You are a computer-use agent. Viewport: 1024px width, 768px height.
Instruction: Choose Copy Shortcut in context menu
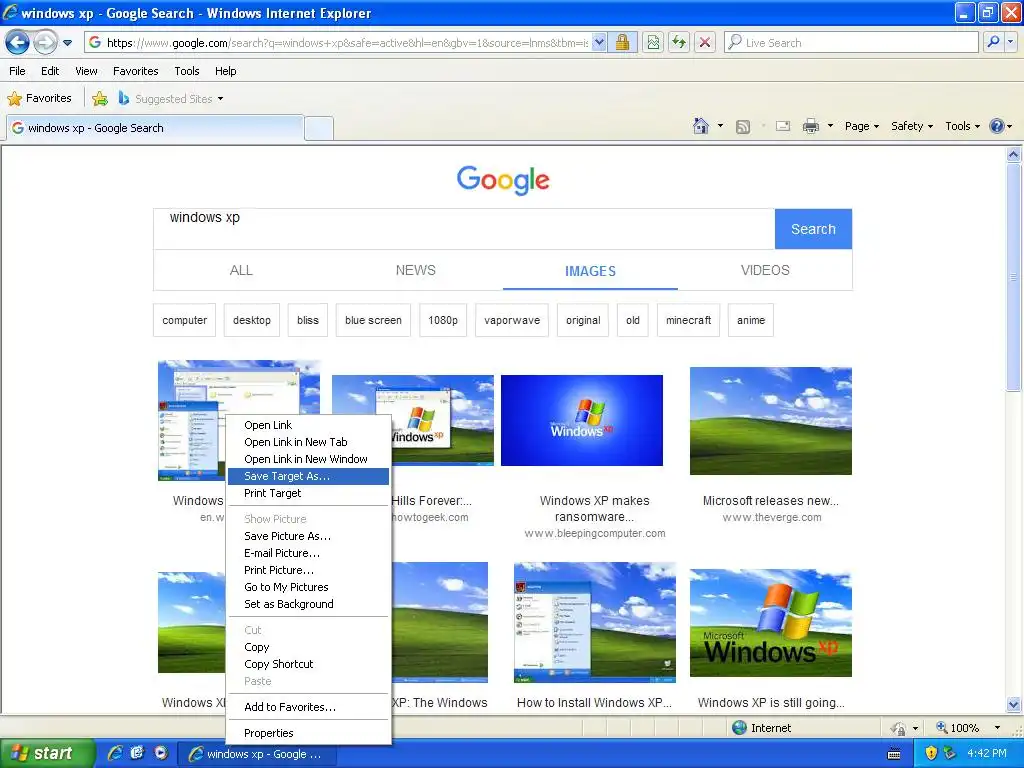click(x=308, y=664)
